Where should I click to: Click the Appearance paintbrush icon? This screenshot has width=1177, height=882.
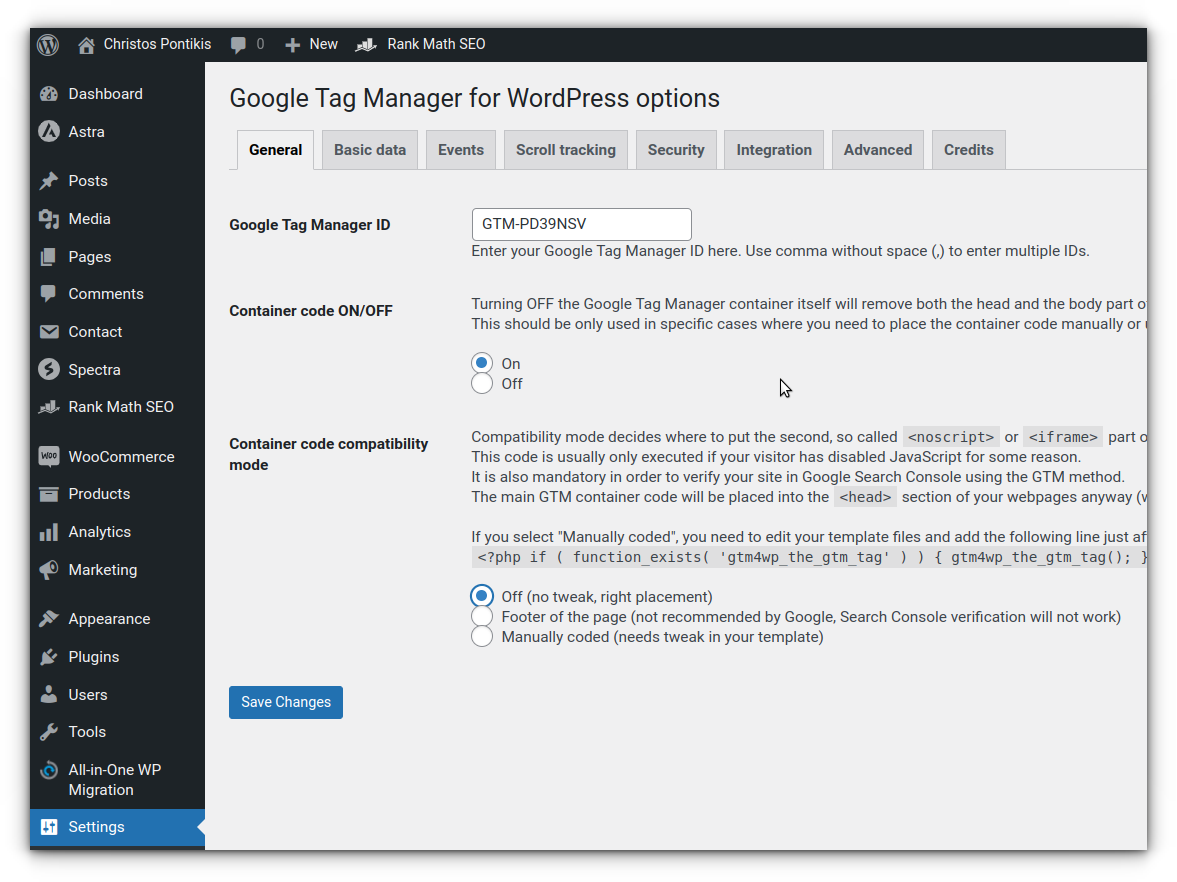[49, 619]
